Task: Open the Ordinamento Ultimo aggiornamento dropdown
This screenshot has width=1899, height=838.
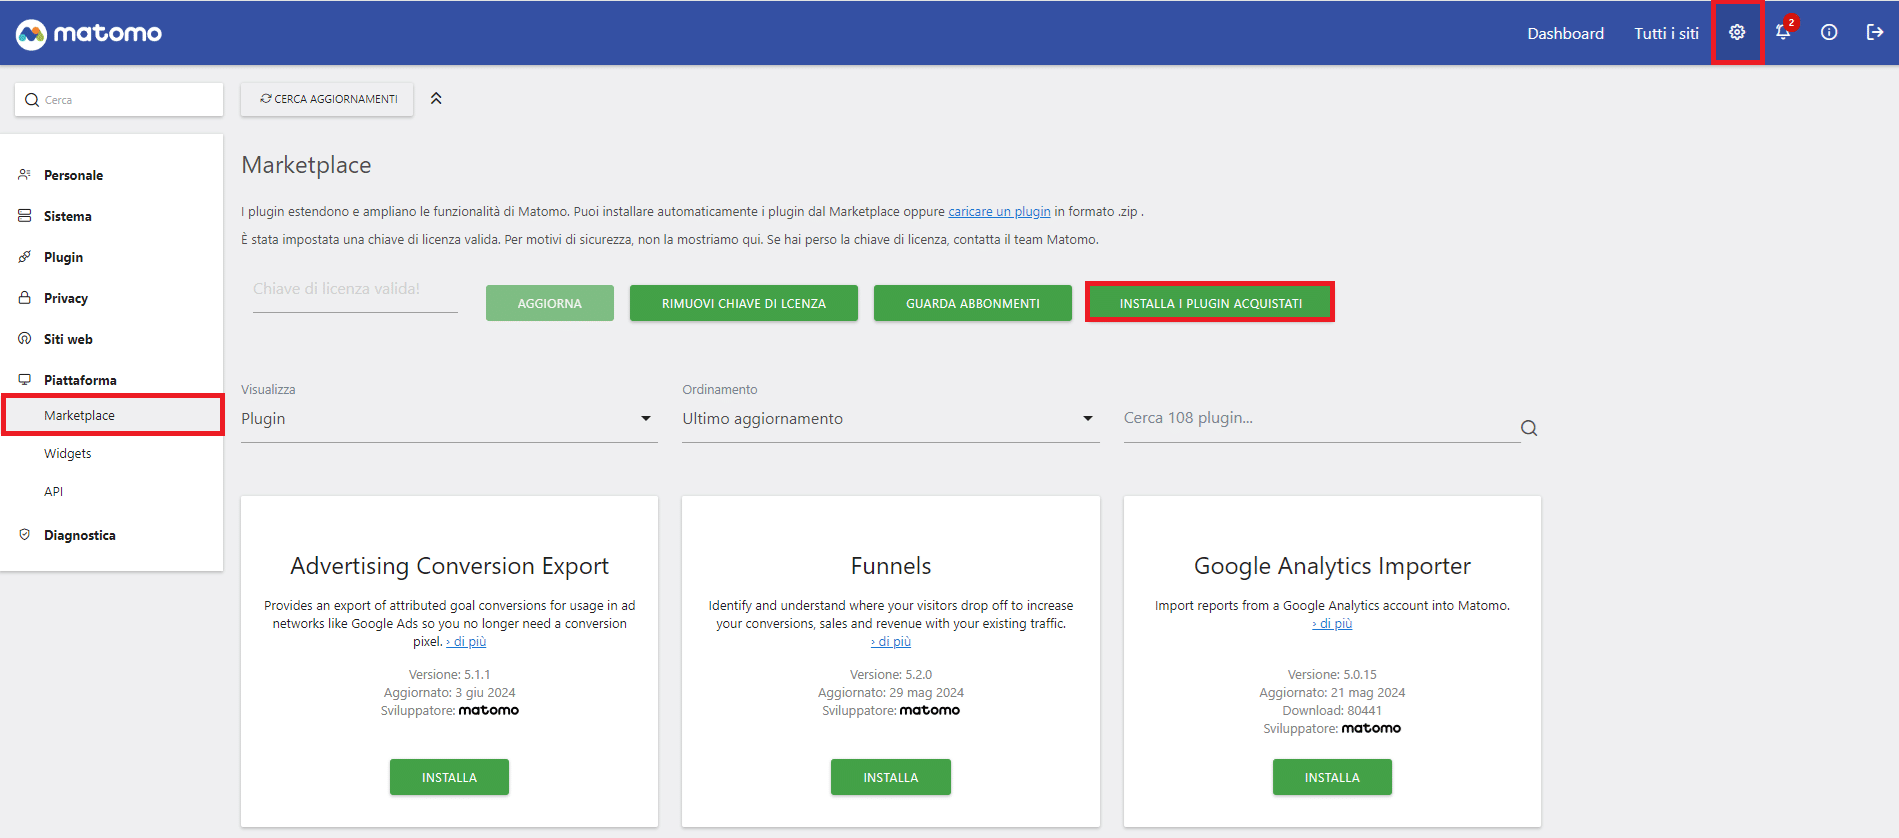Action: tap(890, 419)
